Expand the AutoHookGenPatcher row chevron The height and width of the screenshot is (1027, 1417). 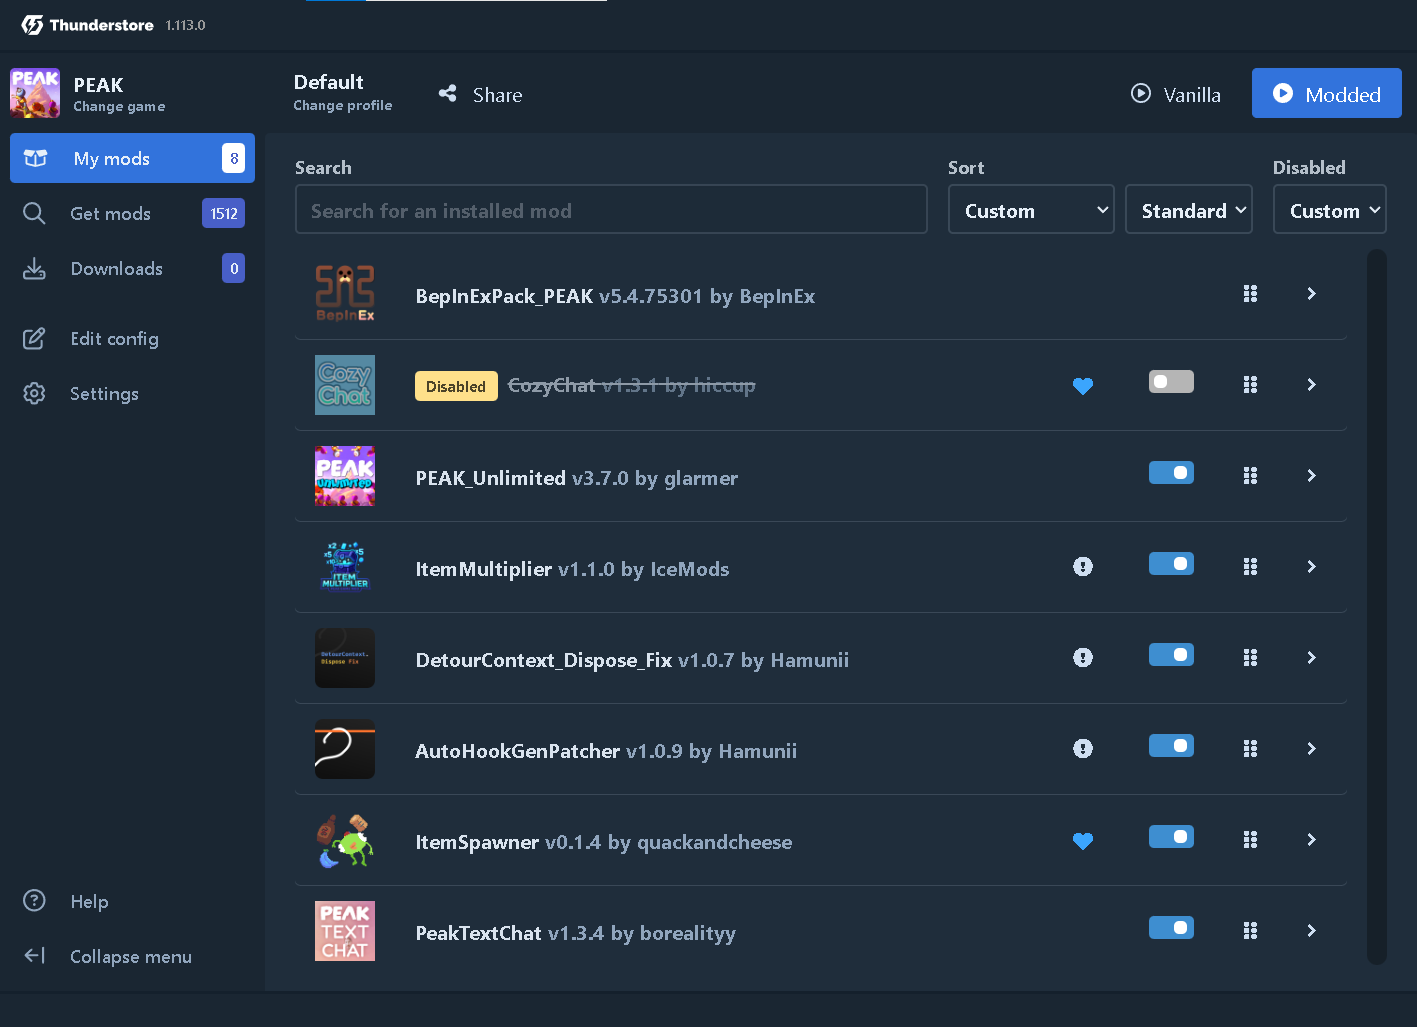point(1311,749)
